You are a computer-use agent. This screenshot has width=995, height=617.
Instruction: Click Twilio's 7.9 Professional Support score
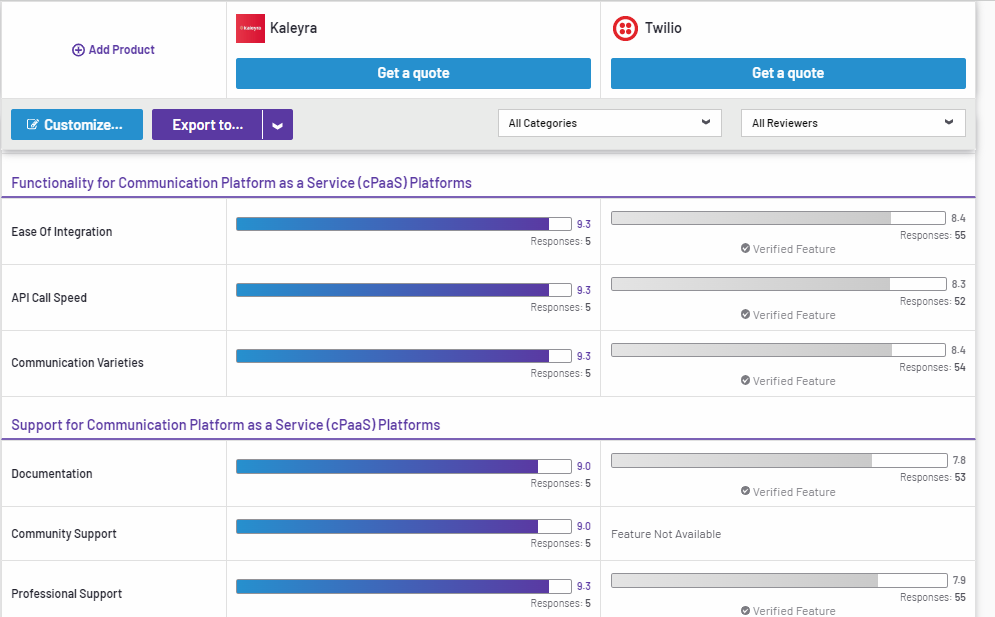click(959, 580)
